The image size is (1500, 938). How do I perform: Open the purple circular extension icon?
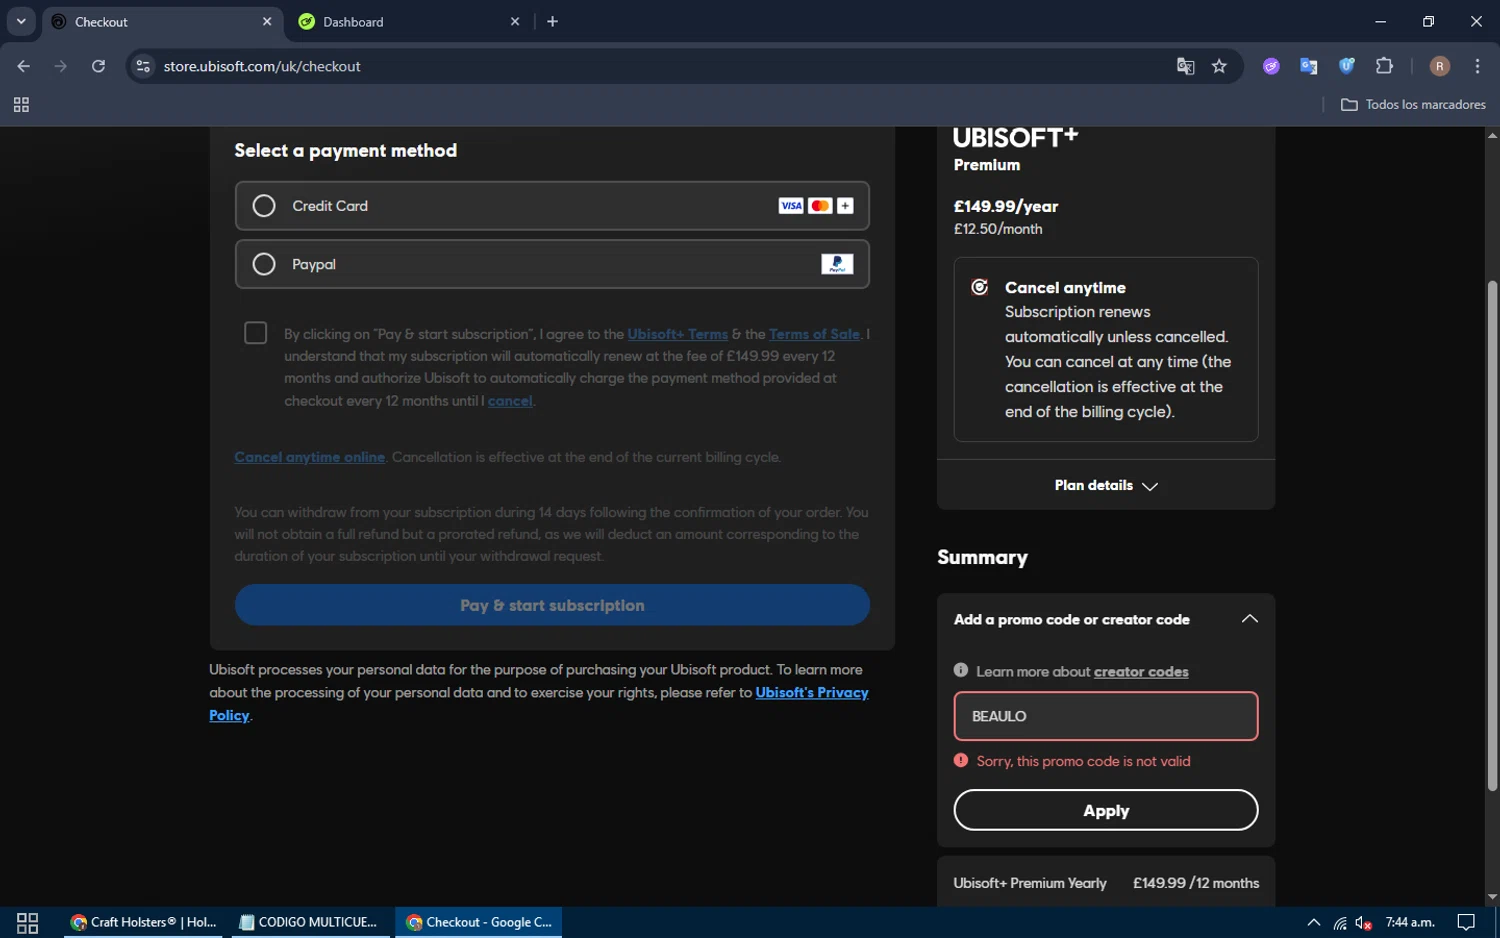(x=1271, y=66)
